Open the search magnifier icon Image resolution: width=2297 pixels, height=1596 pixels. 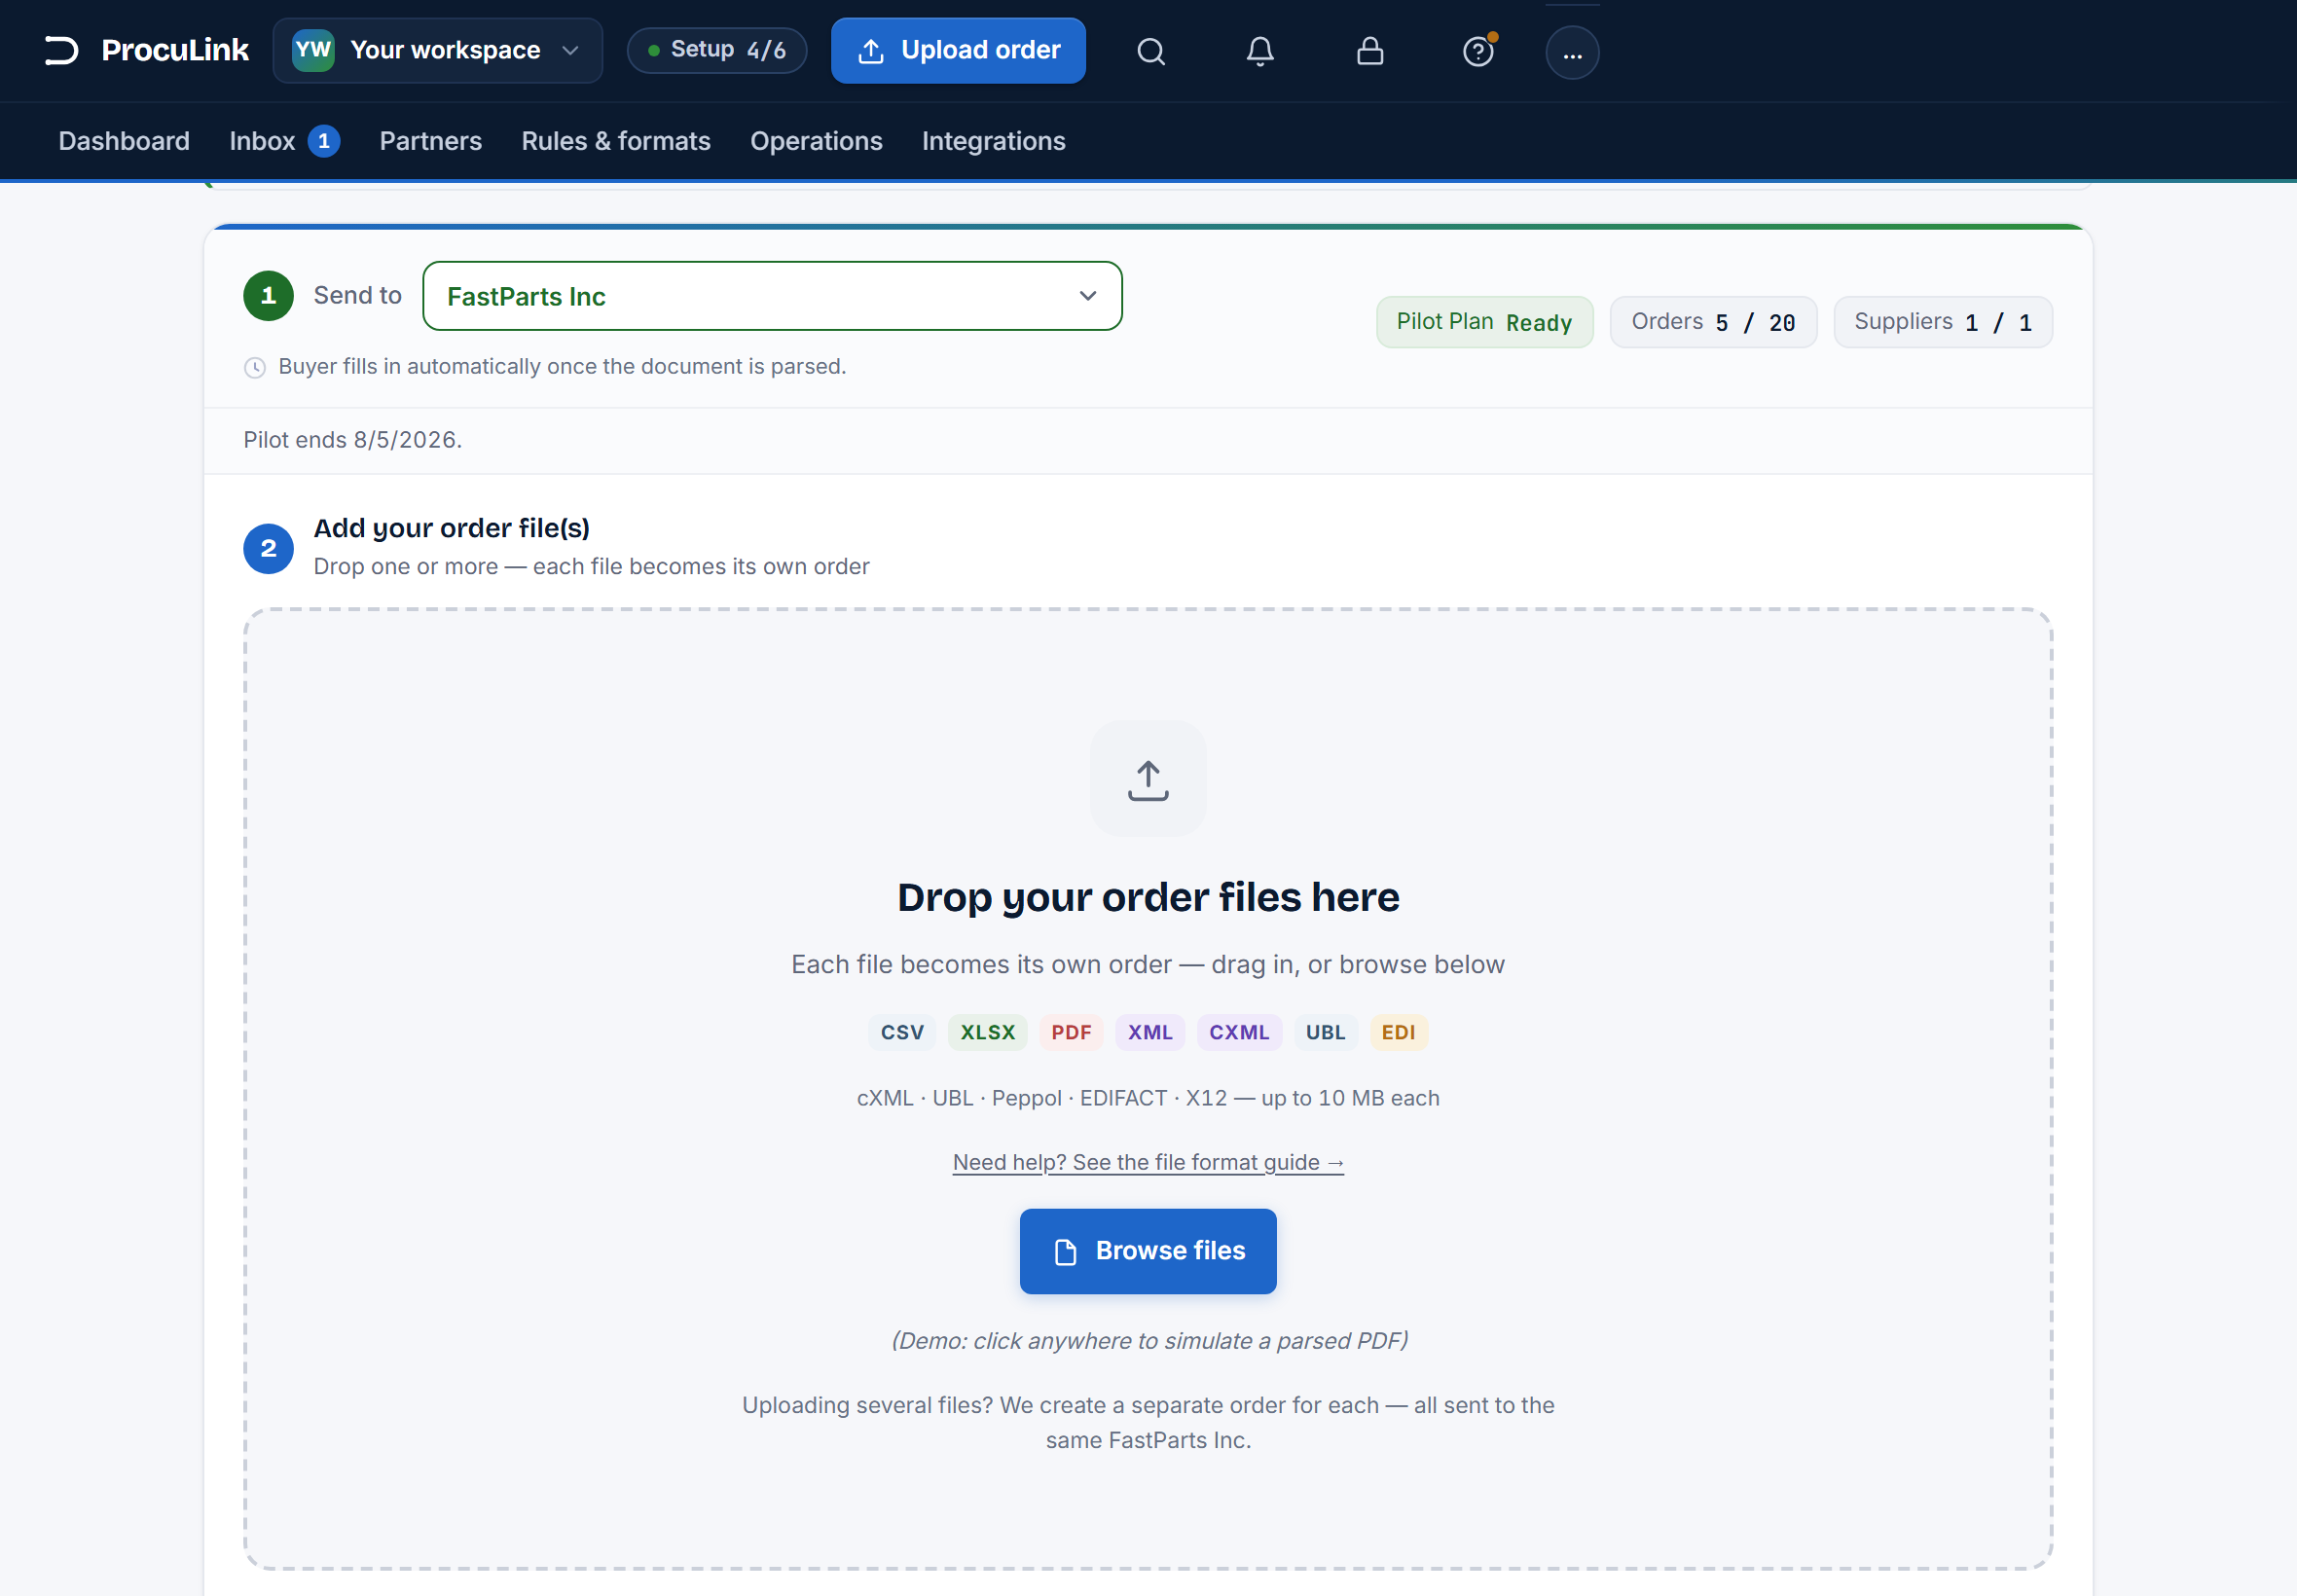click(x=1151, y=51)
